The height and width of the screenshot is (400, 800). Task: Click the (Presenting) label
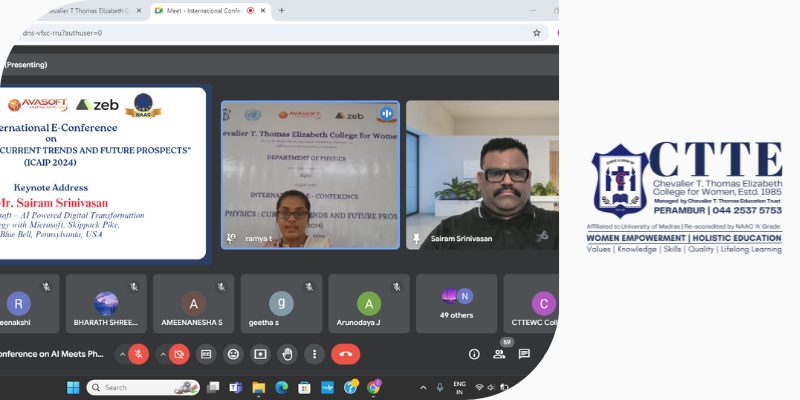tap(26, 65)
